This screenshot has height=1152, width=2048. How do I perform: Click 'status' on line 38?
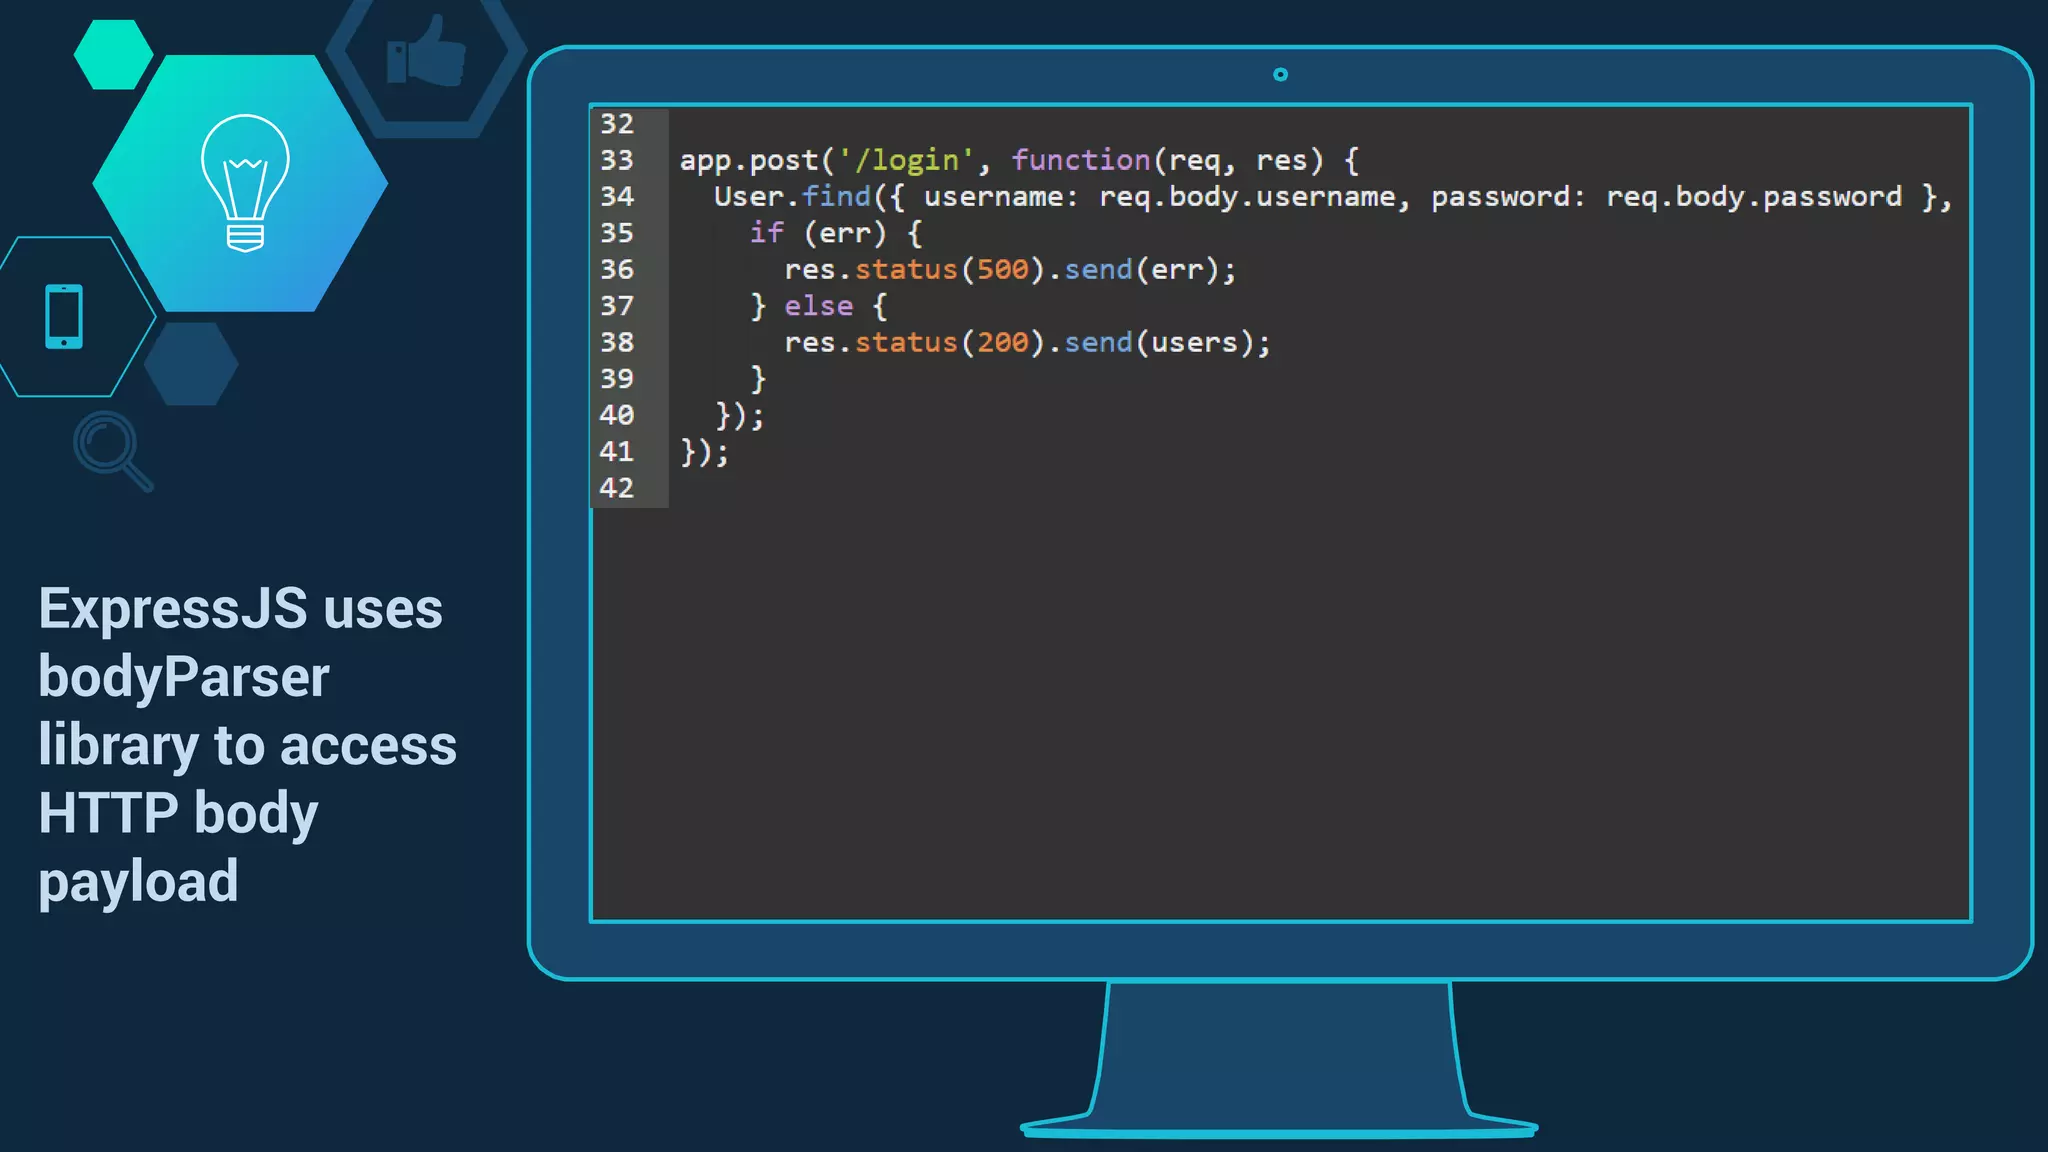[x=906, y=343]
